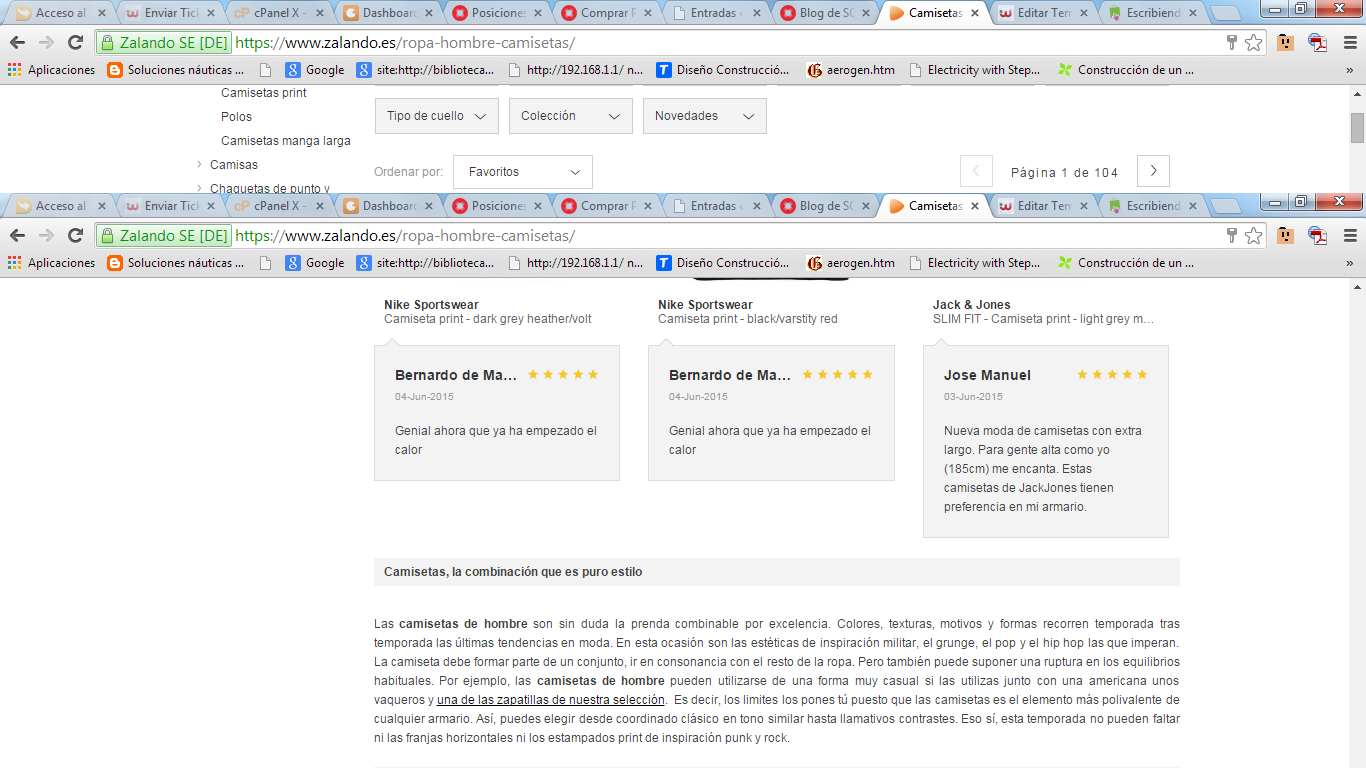Switch to the Editar Ter tab in lower window
Viewport: 1366px width, 768px height.
pyautogui.click(x=1044, y=206)
